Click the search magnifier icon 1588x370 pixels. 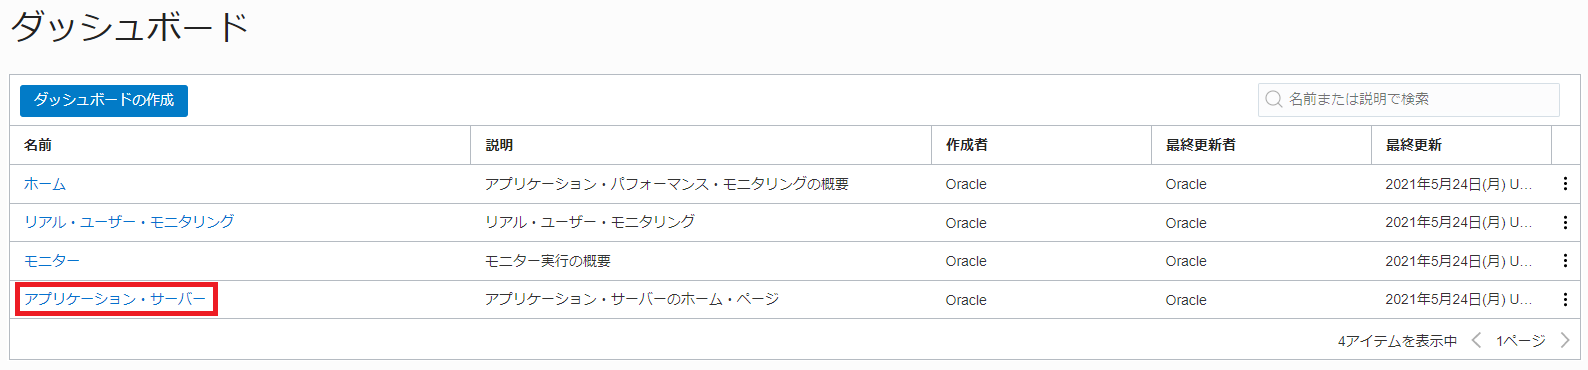1273,99
